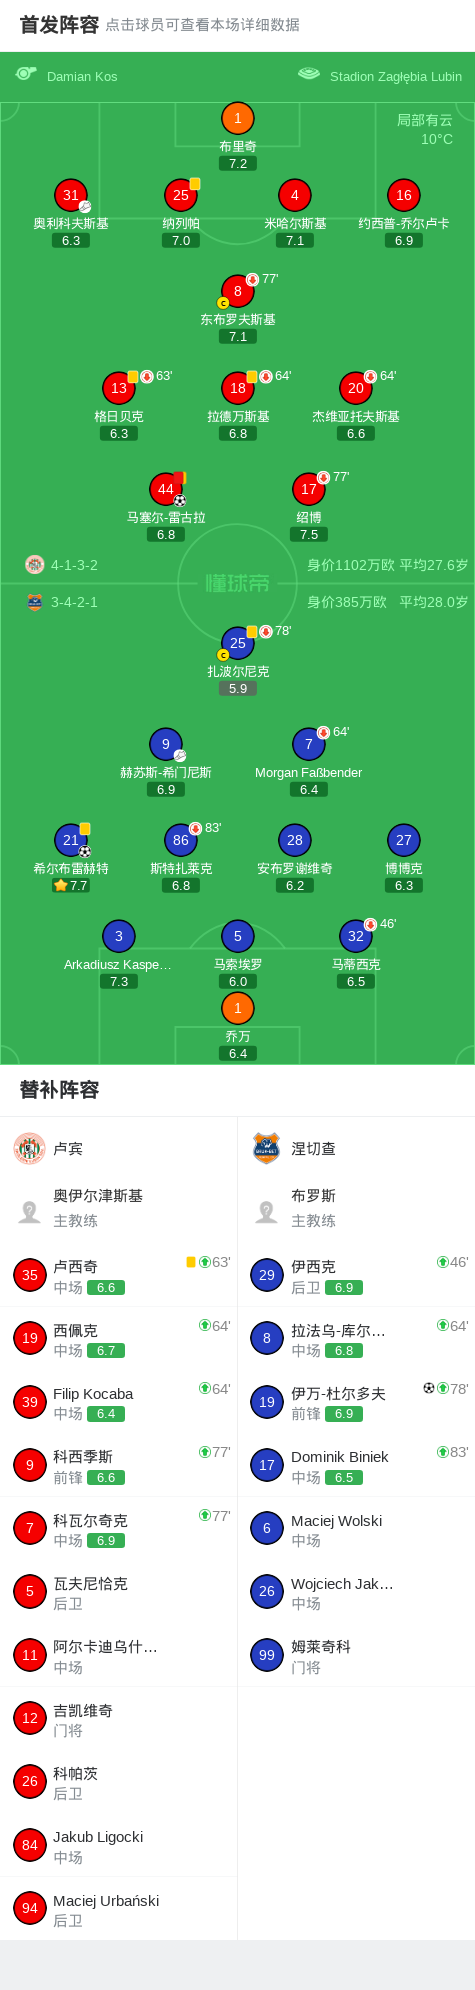Select red player 25 纳列帕 with yellow card

click(x=181, y=195)
